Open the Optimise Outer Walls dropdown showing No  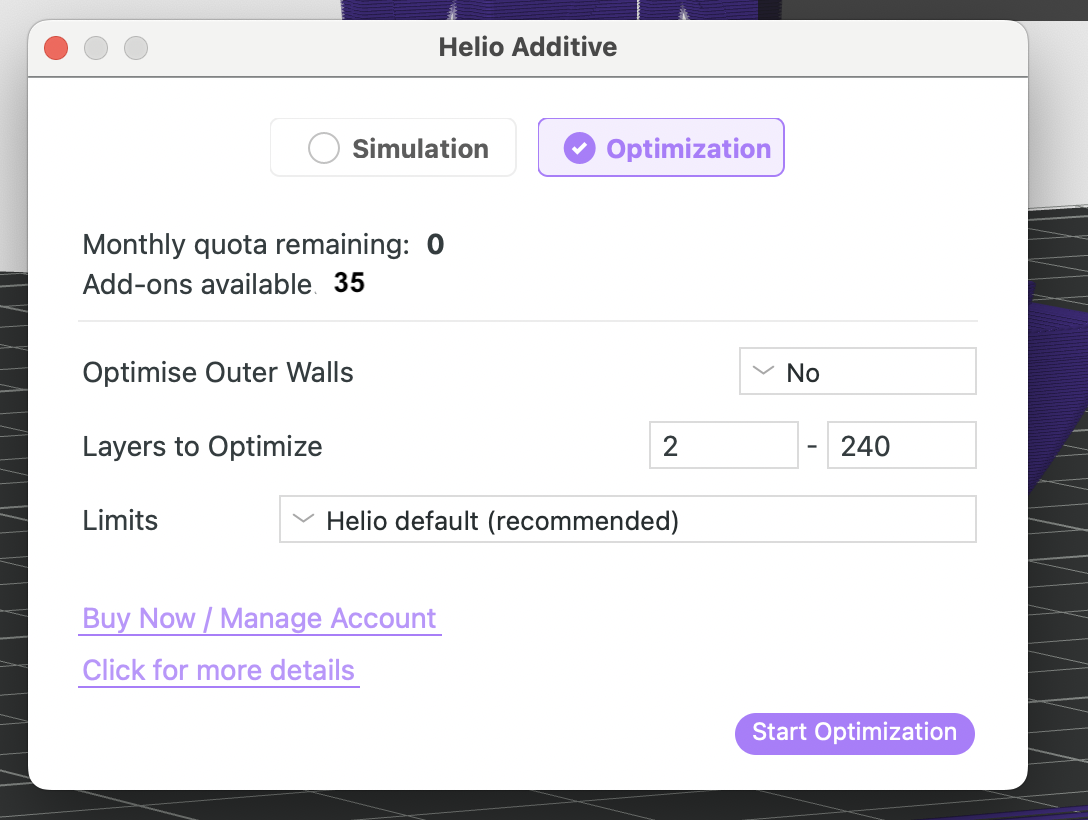[x=857, y=370]
